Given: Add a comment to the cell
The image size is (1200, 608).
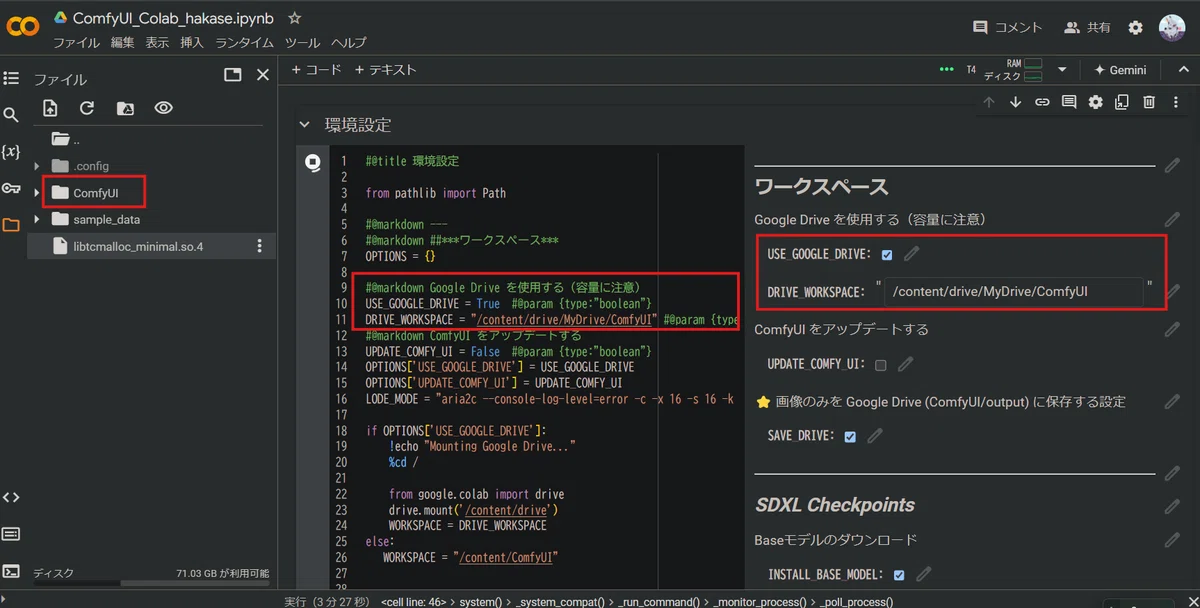Looking at the screenshot, I should coord(1069,102).
